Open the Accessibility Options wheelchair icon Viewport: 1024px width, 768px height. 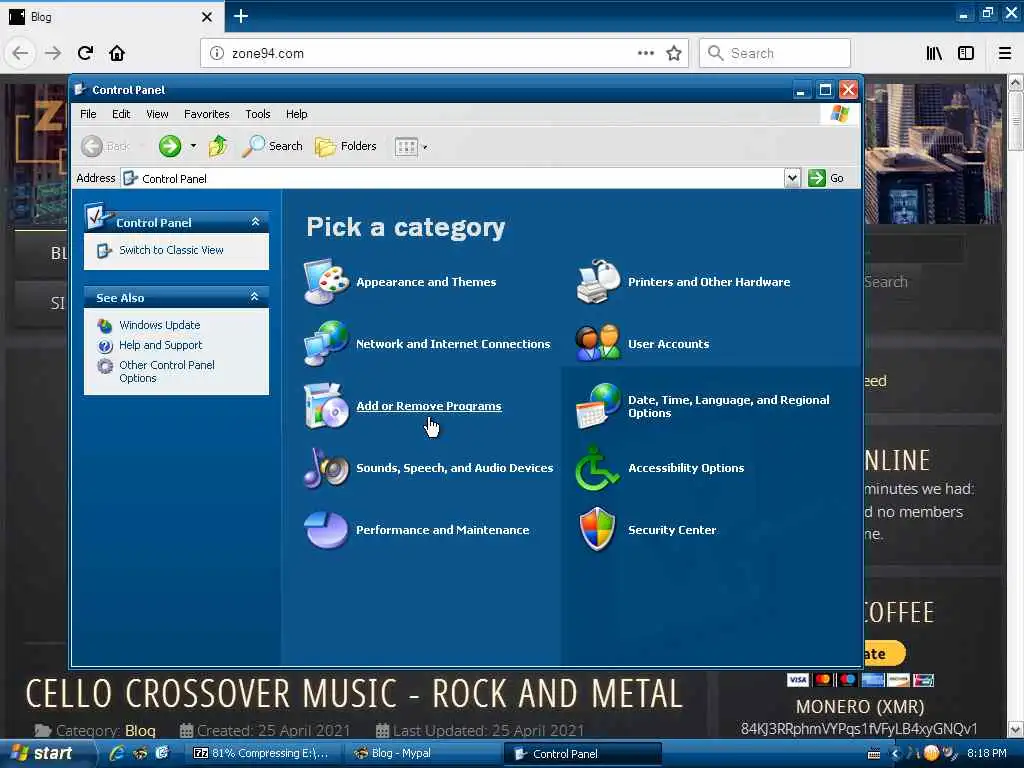coord(596,468)
